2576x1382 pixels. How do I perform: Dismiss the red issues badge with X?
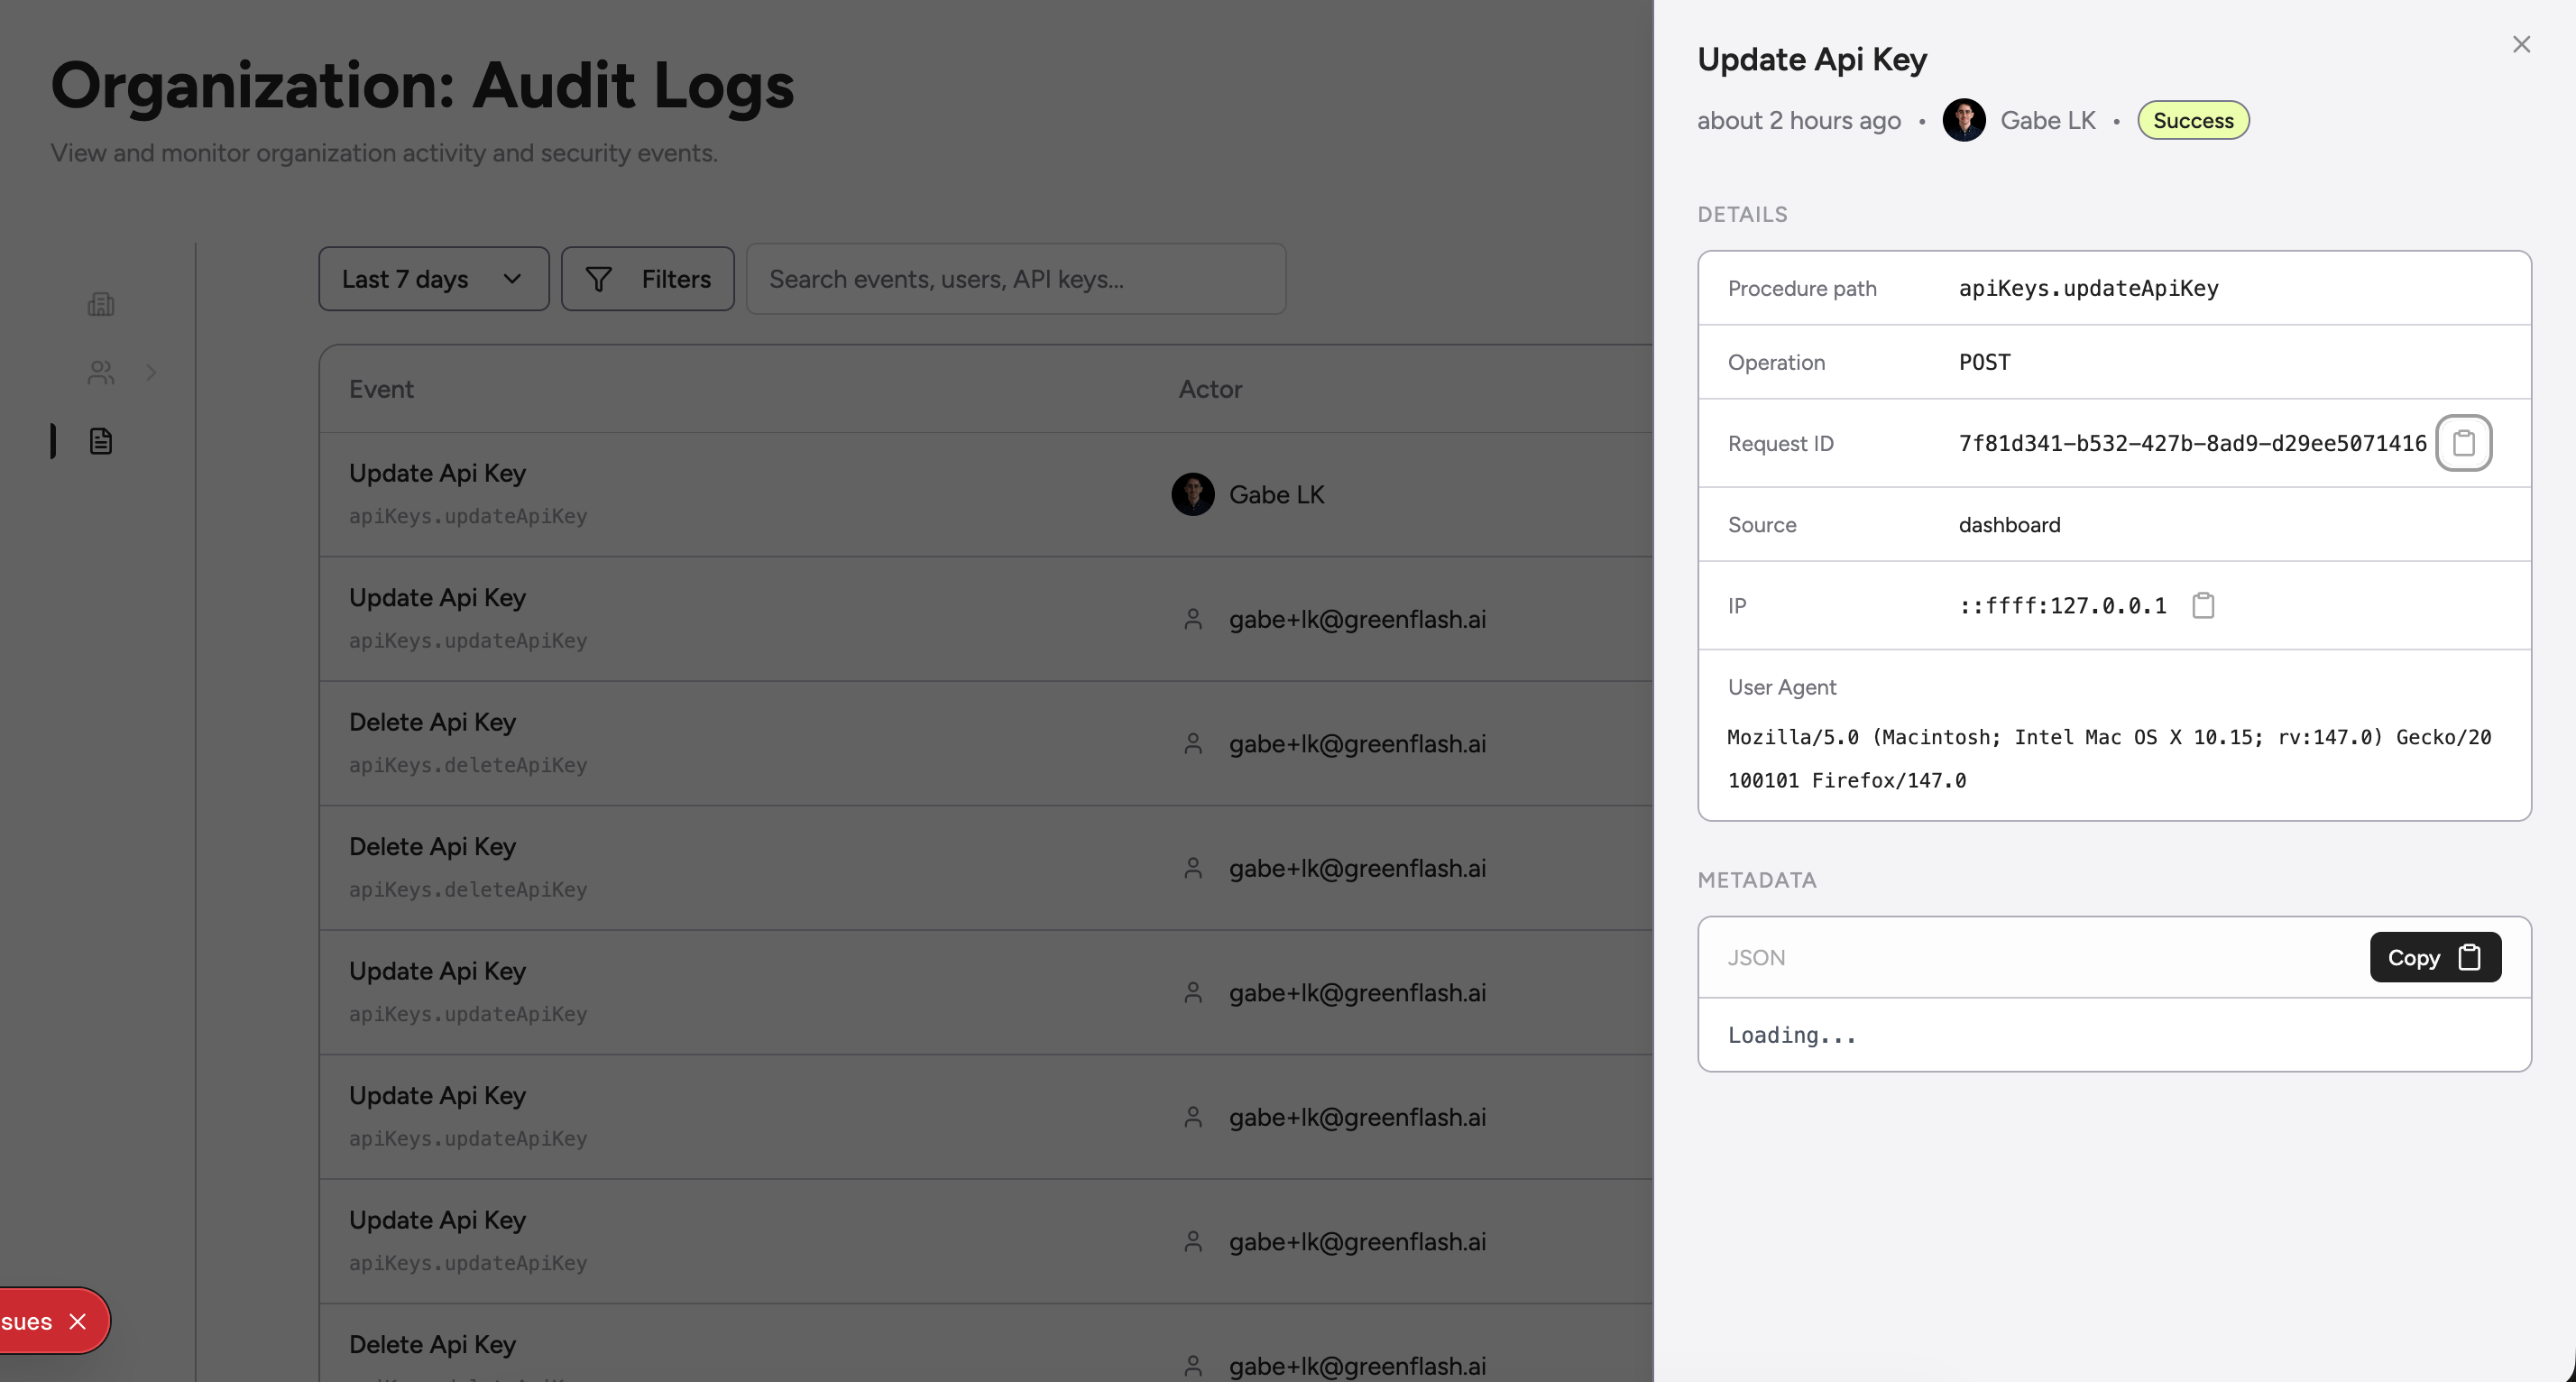(x=77, y=1321)
